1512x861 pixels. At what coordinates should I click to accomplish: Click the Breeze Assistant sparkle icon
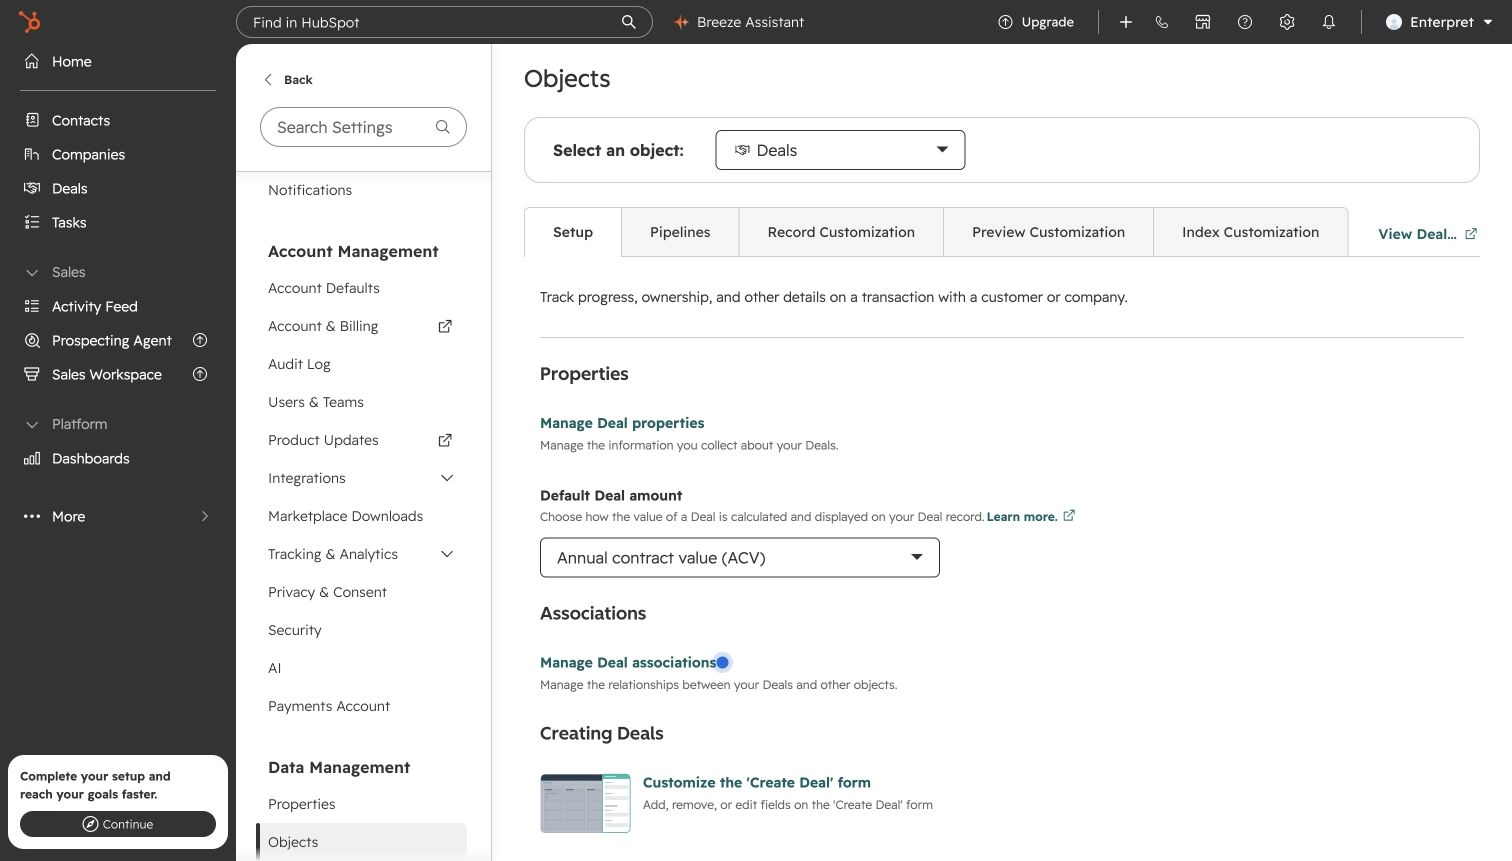tap(681, 22)
